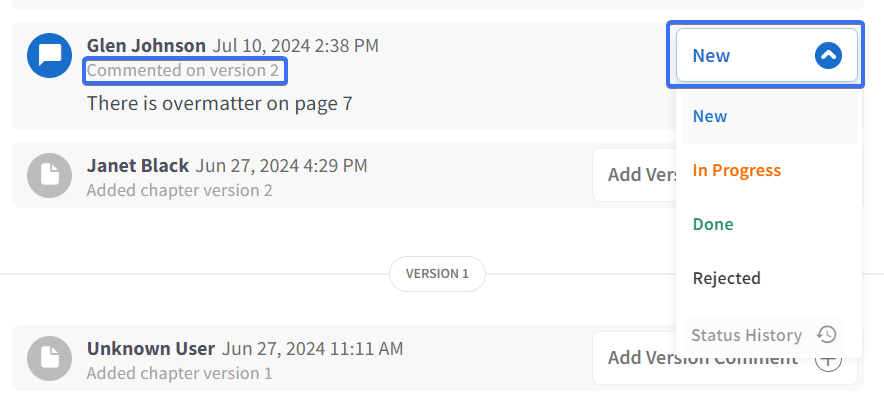Click the Janet Black author name
The width and height of the screenshot is (884, 420).
pos(138,166)
